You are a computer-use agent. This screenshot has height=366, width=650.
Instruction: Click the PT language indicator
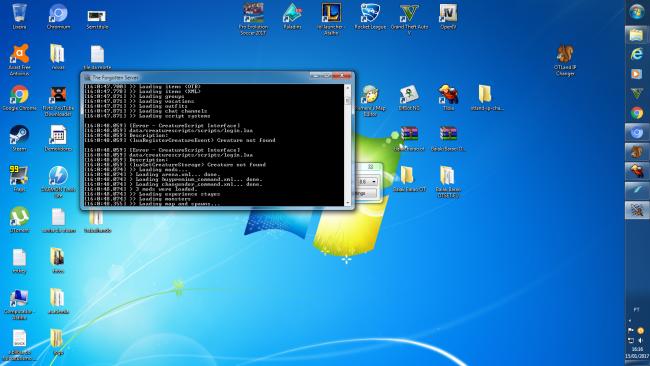(636, 310)
